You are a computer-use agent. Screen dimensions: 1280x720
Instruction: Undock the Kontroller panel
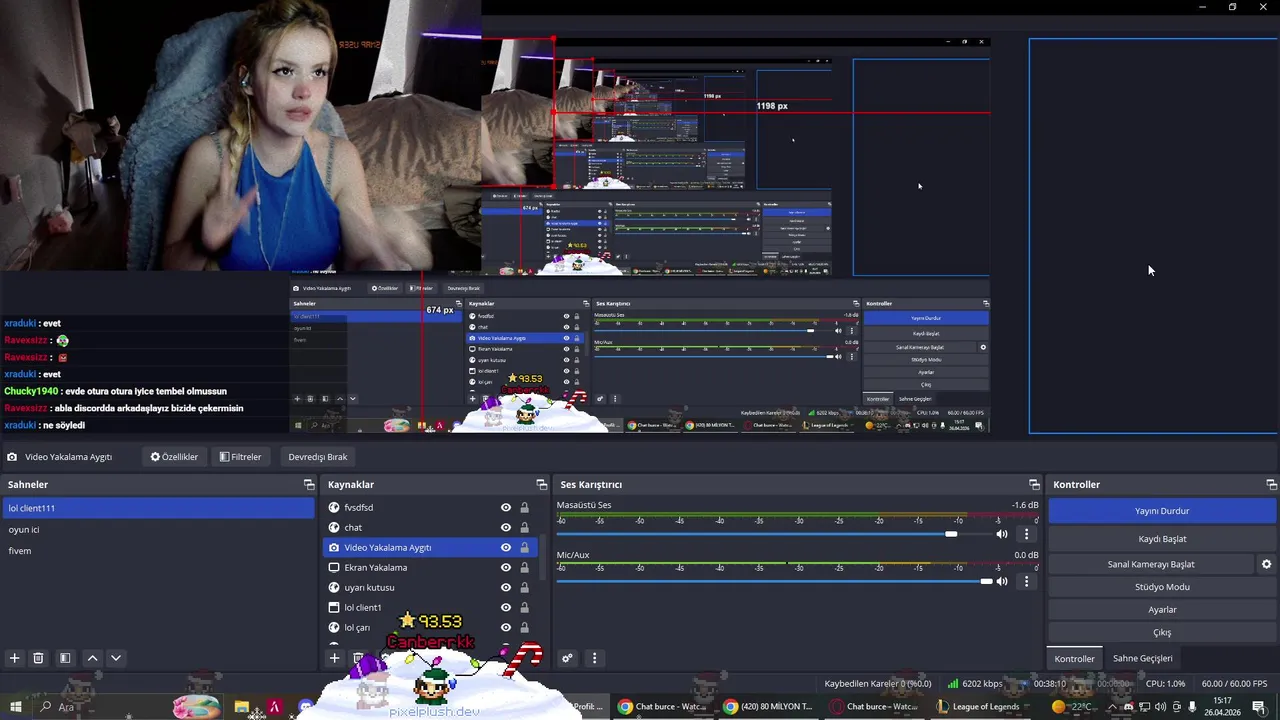[1271, 484]
